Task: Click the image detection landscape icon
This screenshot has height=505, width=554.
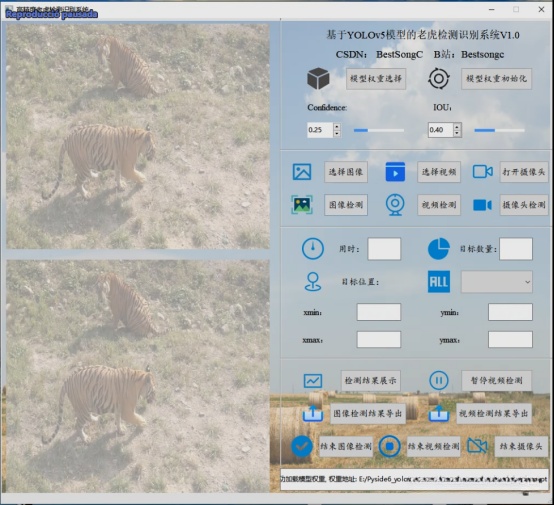Action: point(302,204)
